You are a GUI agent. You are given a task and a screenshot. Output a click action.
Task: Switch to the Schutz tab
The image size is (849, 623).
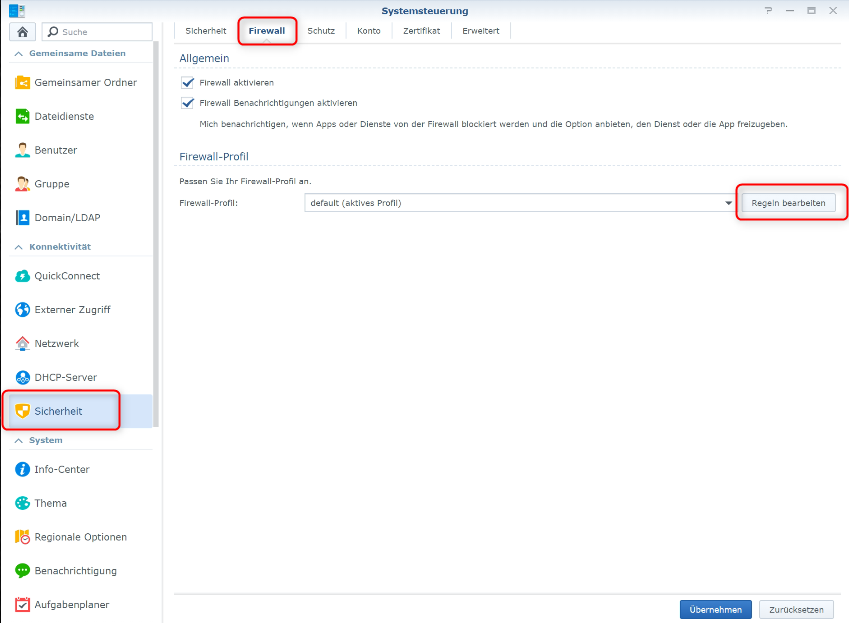click(321, 31)
